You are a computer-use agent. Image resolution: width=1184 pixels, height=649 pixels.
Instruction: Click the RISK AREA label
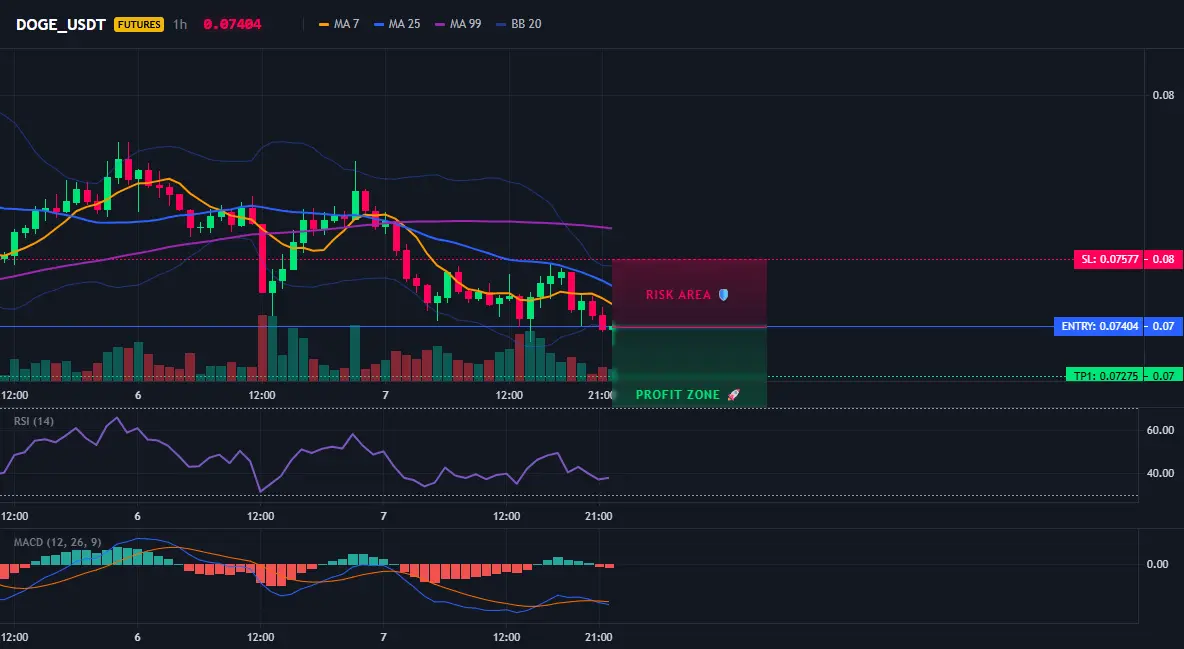tap(678, 295)
